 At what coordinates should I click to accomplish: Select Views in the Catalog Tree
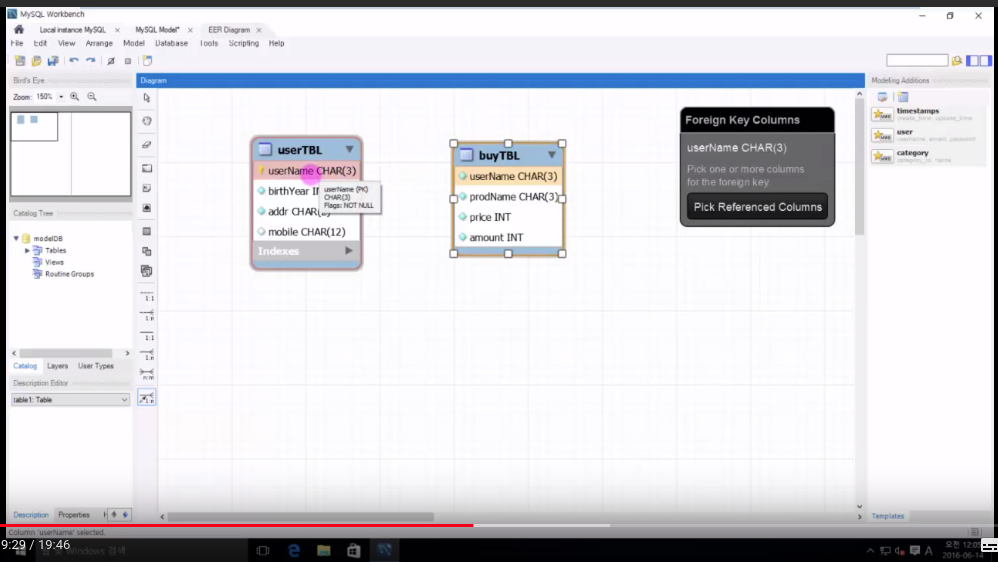coord(54,262)
